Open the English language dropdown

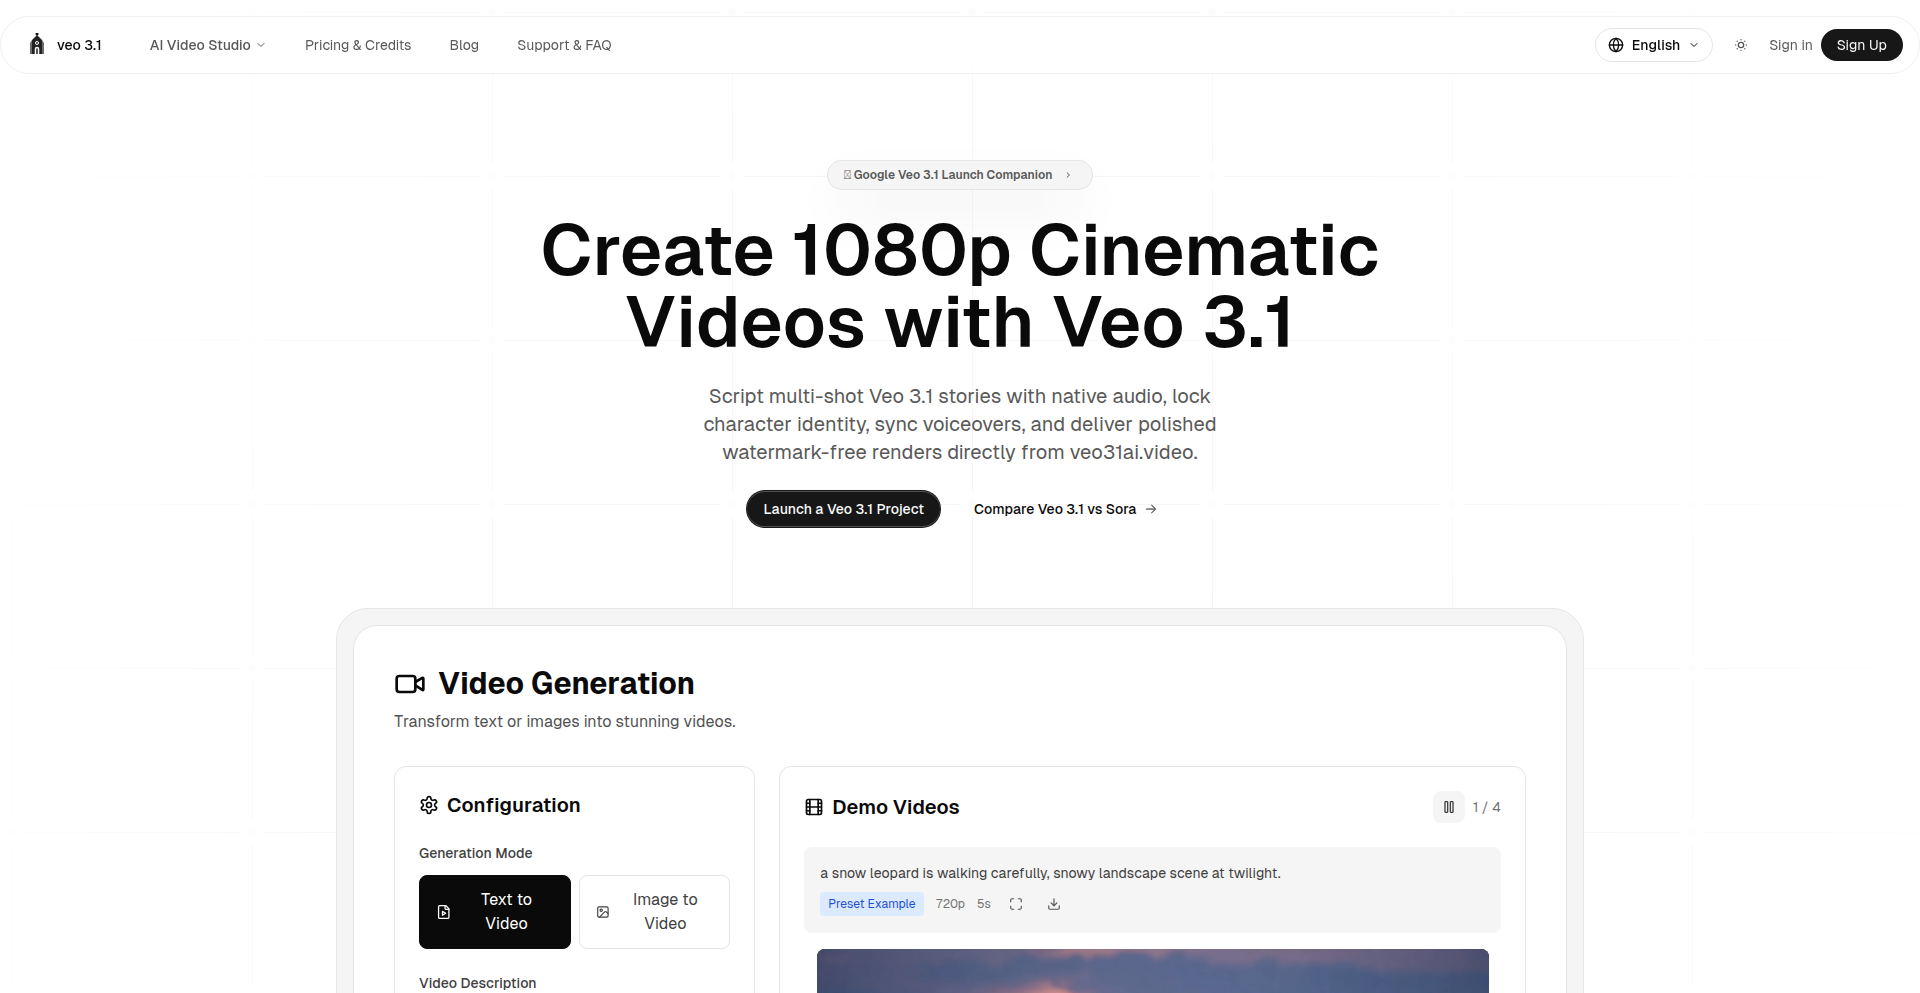coord(1653,45)
